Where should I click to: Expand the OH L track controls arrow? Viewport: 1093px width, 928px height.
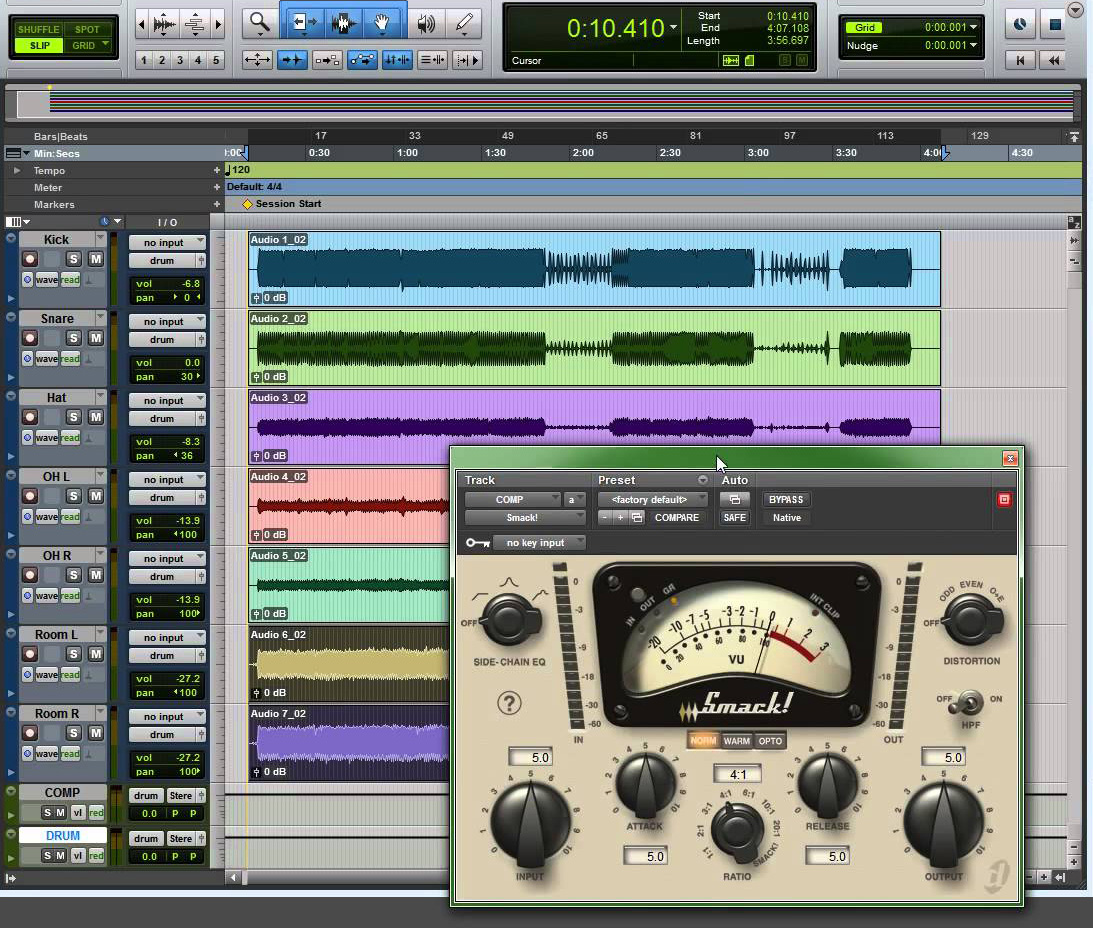pos(11,533)
